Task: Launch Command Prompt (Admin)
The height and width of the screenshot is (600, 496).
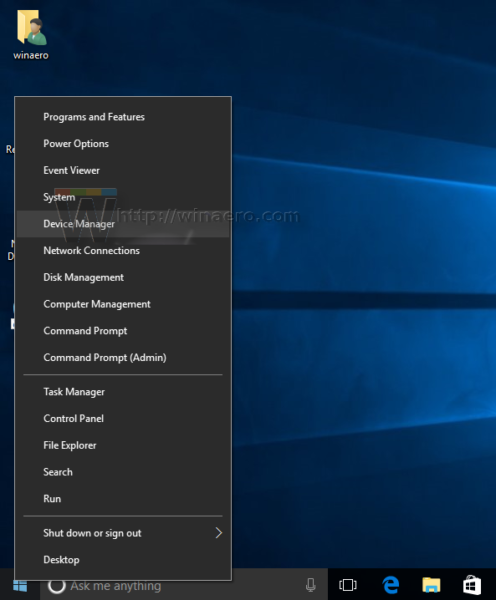Action: coord(123,357)
